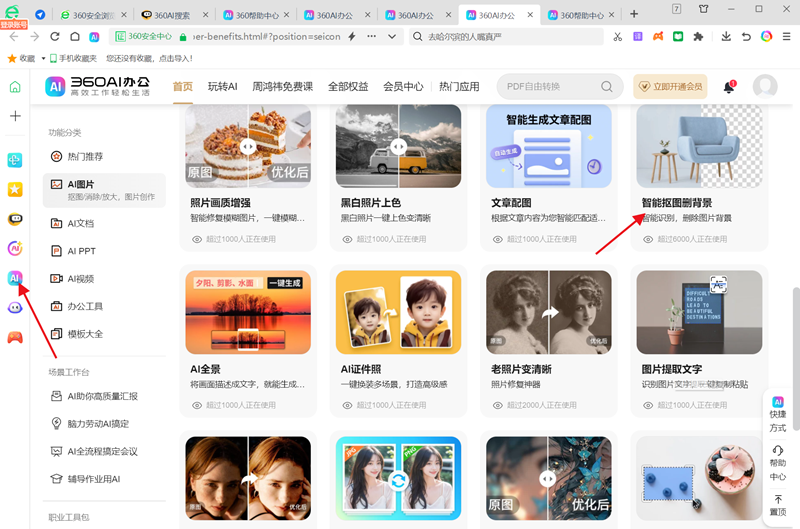Open 照片画质增强 cake thumbnail
The image size is (800, 529).
click(248, 146)
